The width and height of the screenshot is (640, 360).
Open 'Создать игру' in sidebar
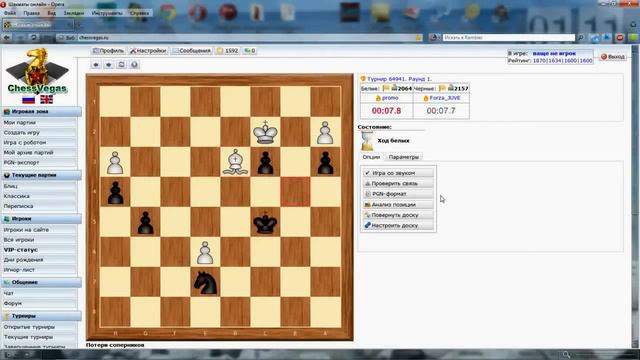(22, 133)
